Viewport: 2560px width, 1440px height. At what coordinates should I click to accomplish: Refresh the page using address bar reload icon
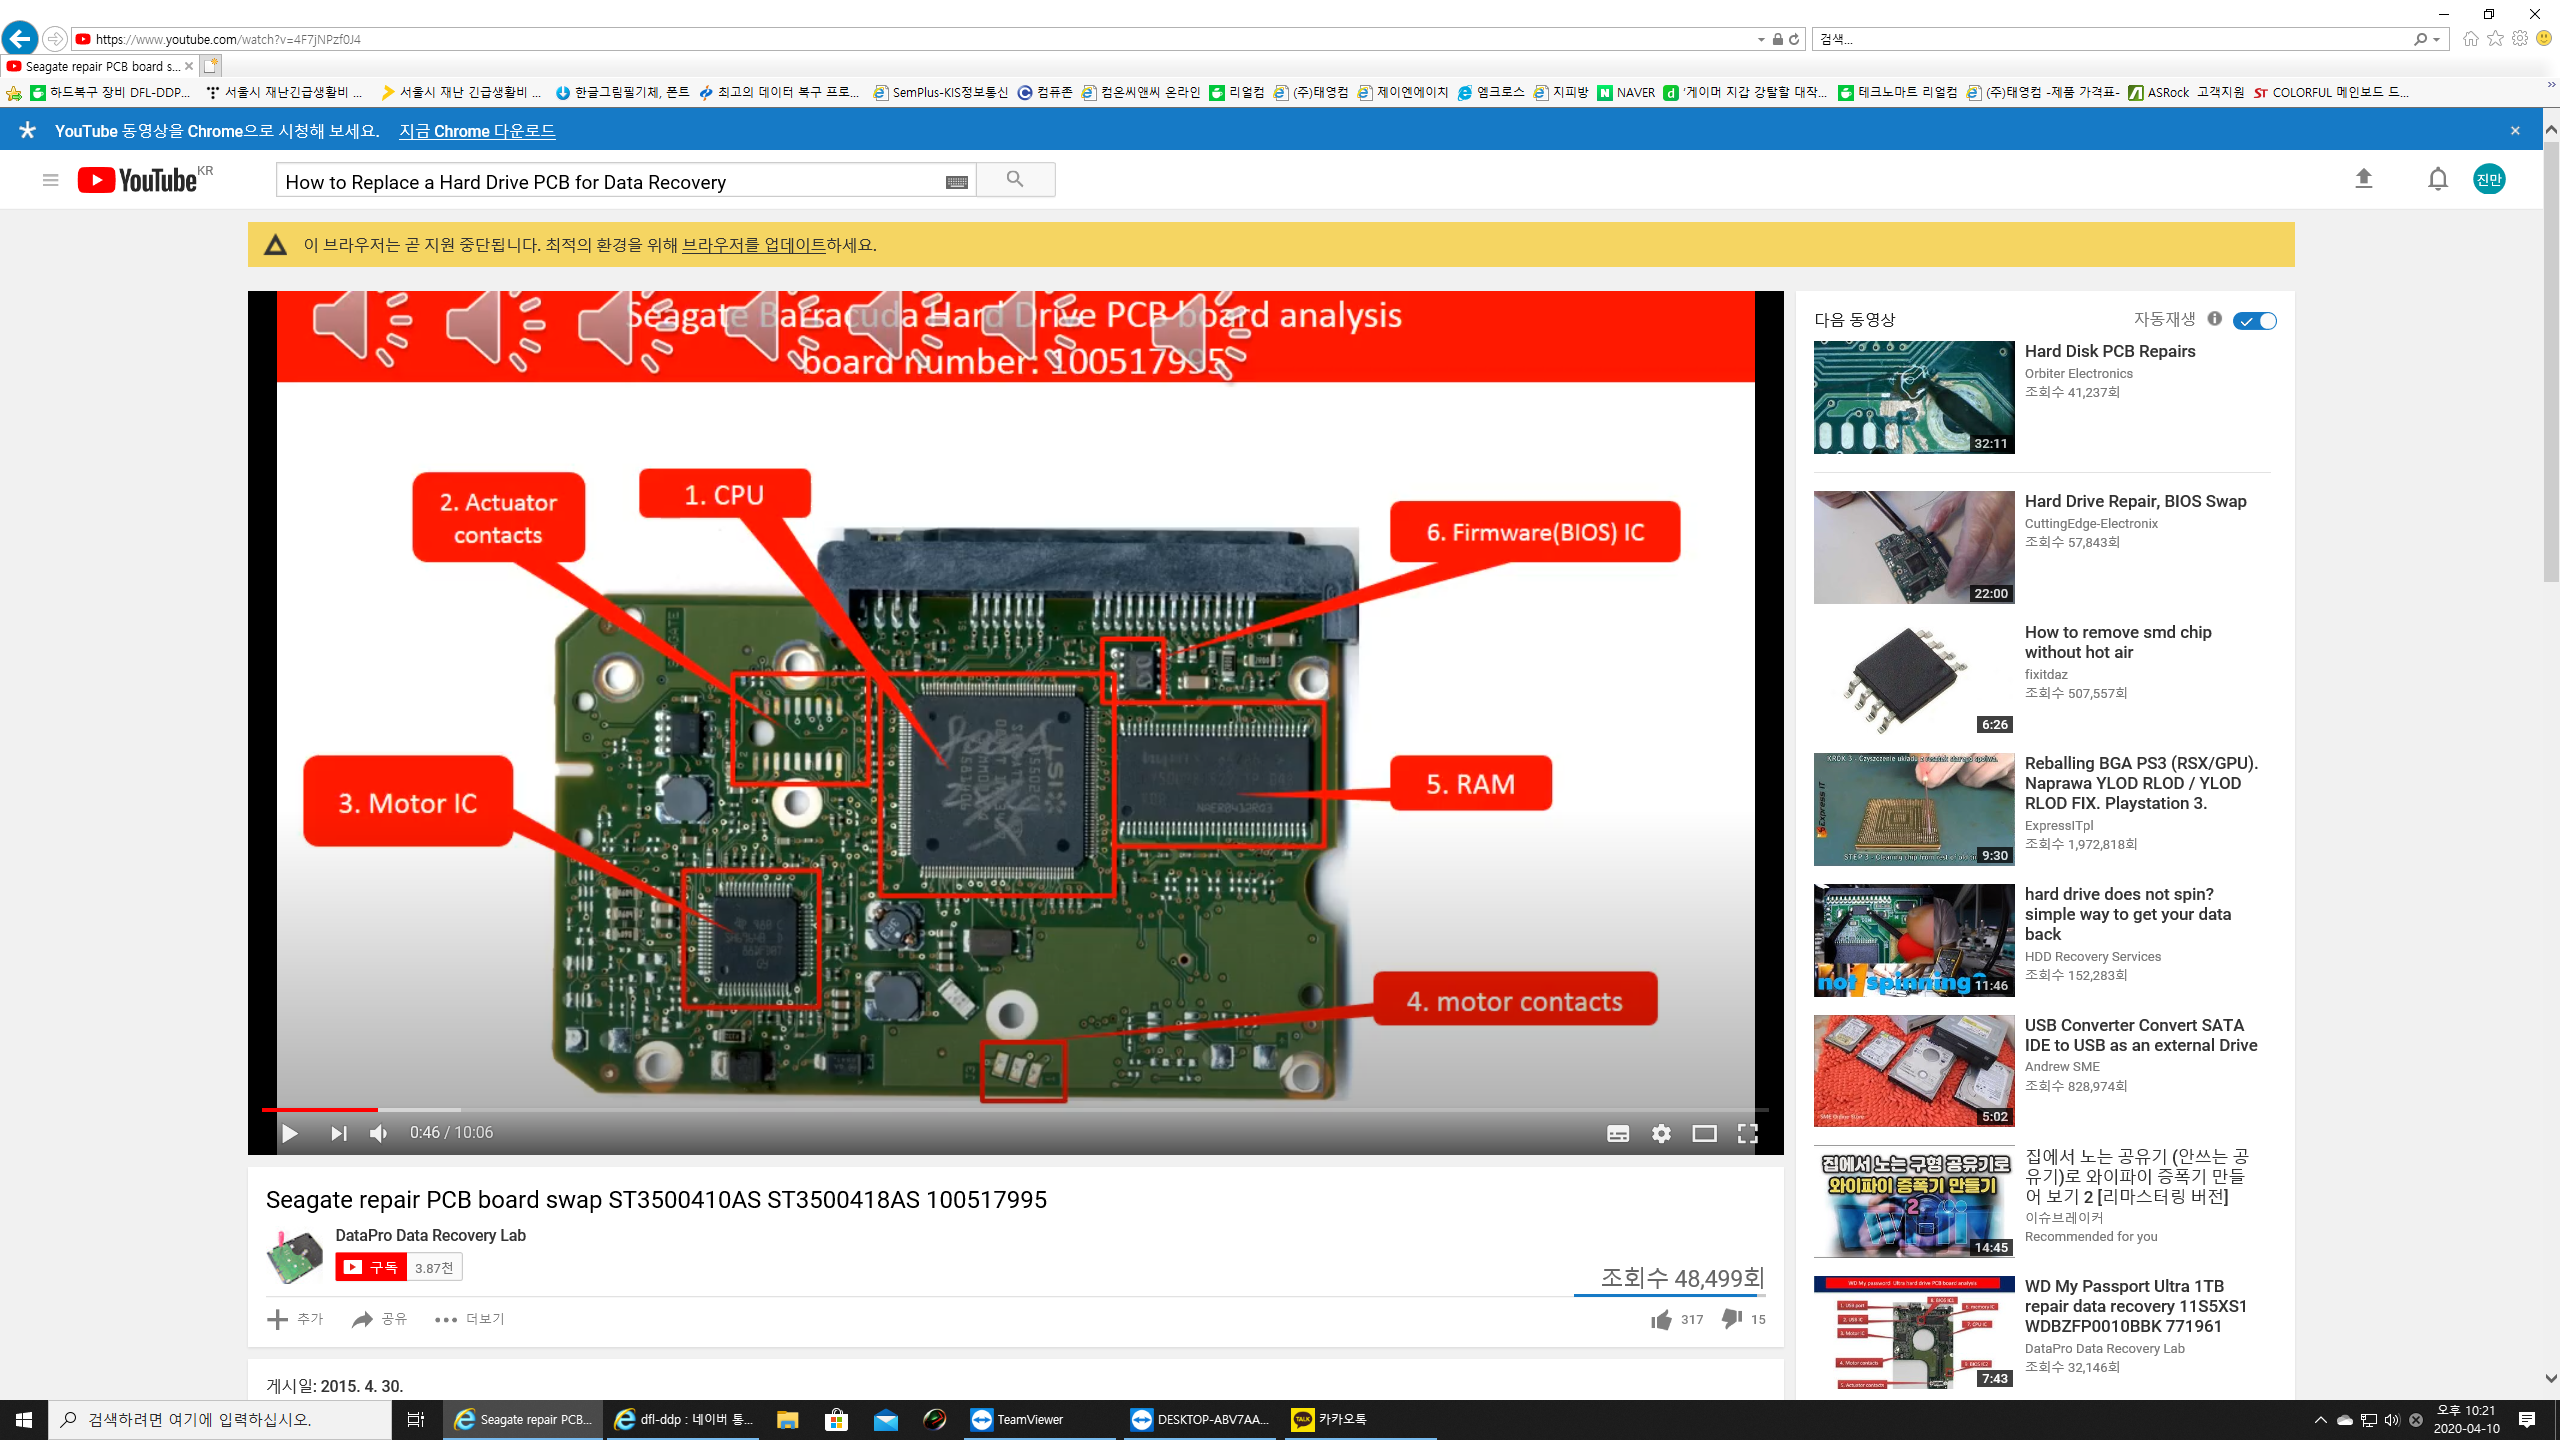tap(1794, 39)
